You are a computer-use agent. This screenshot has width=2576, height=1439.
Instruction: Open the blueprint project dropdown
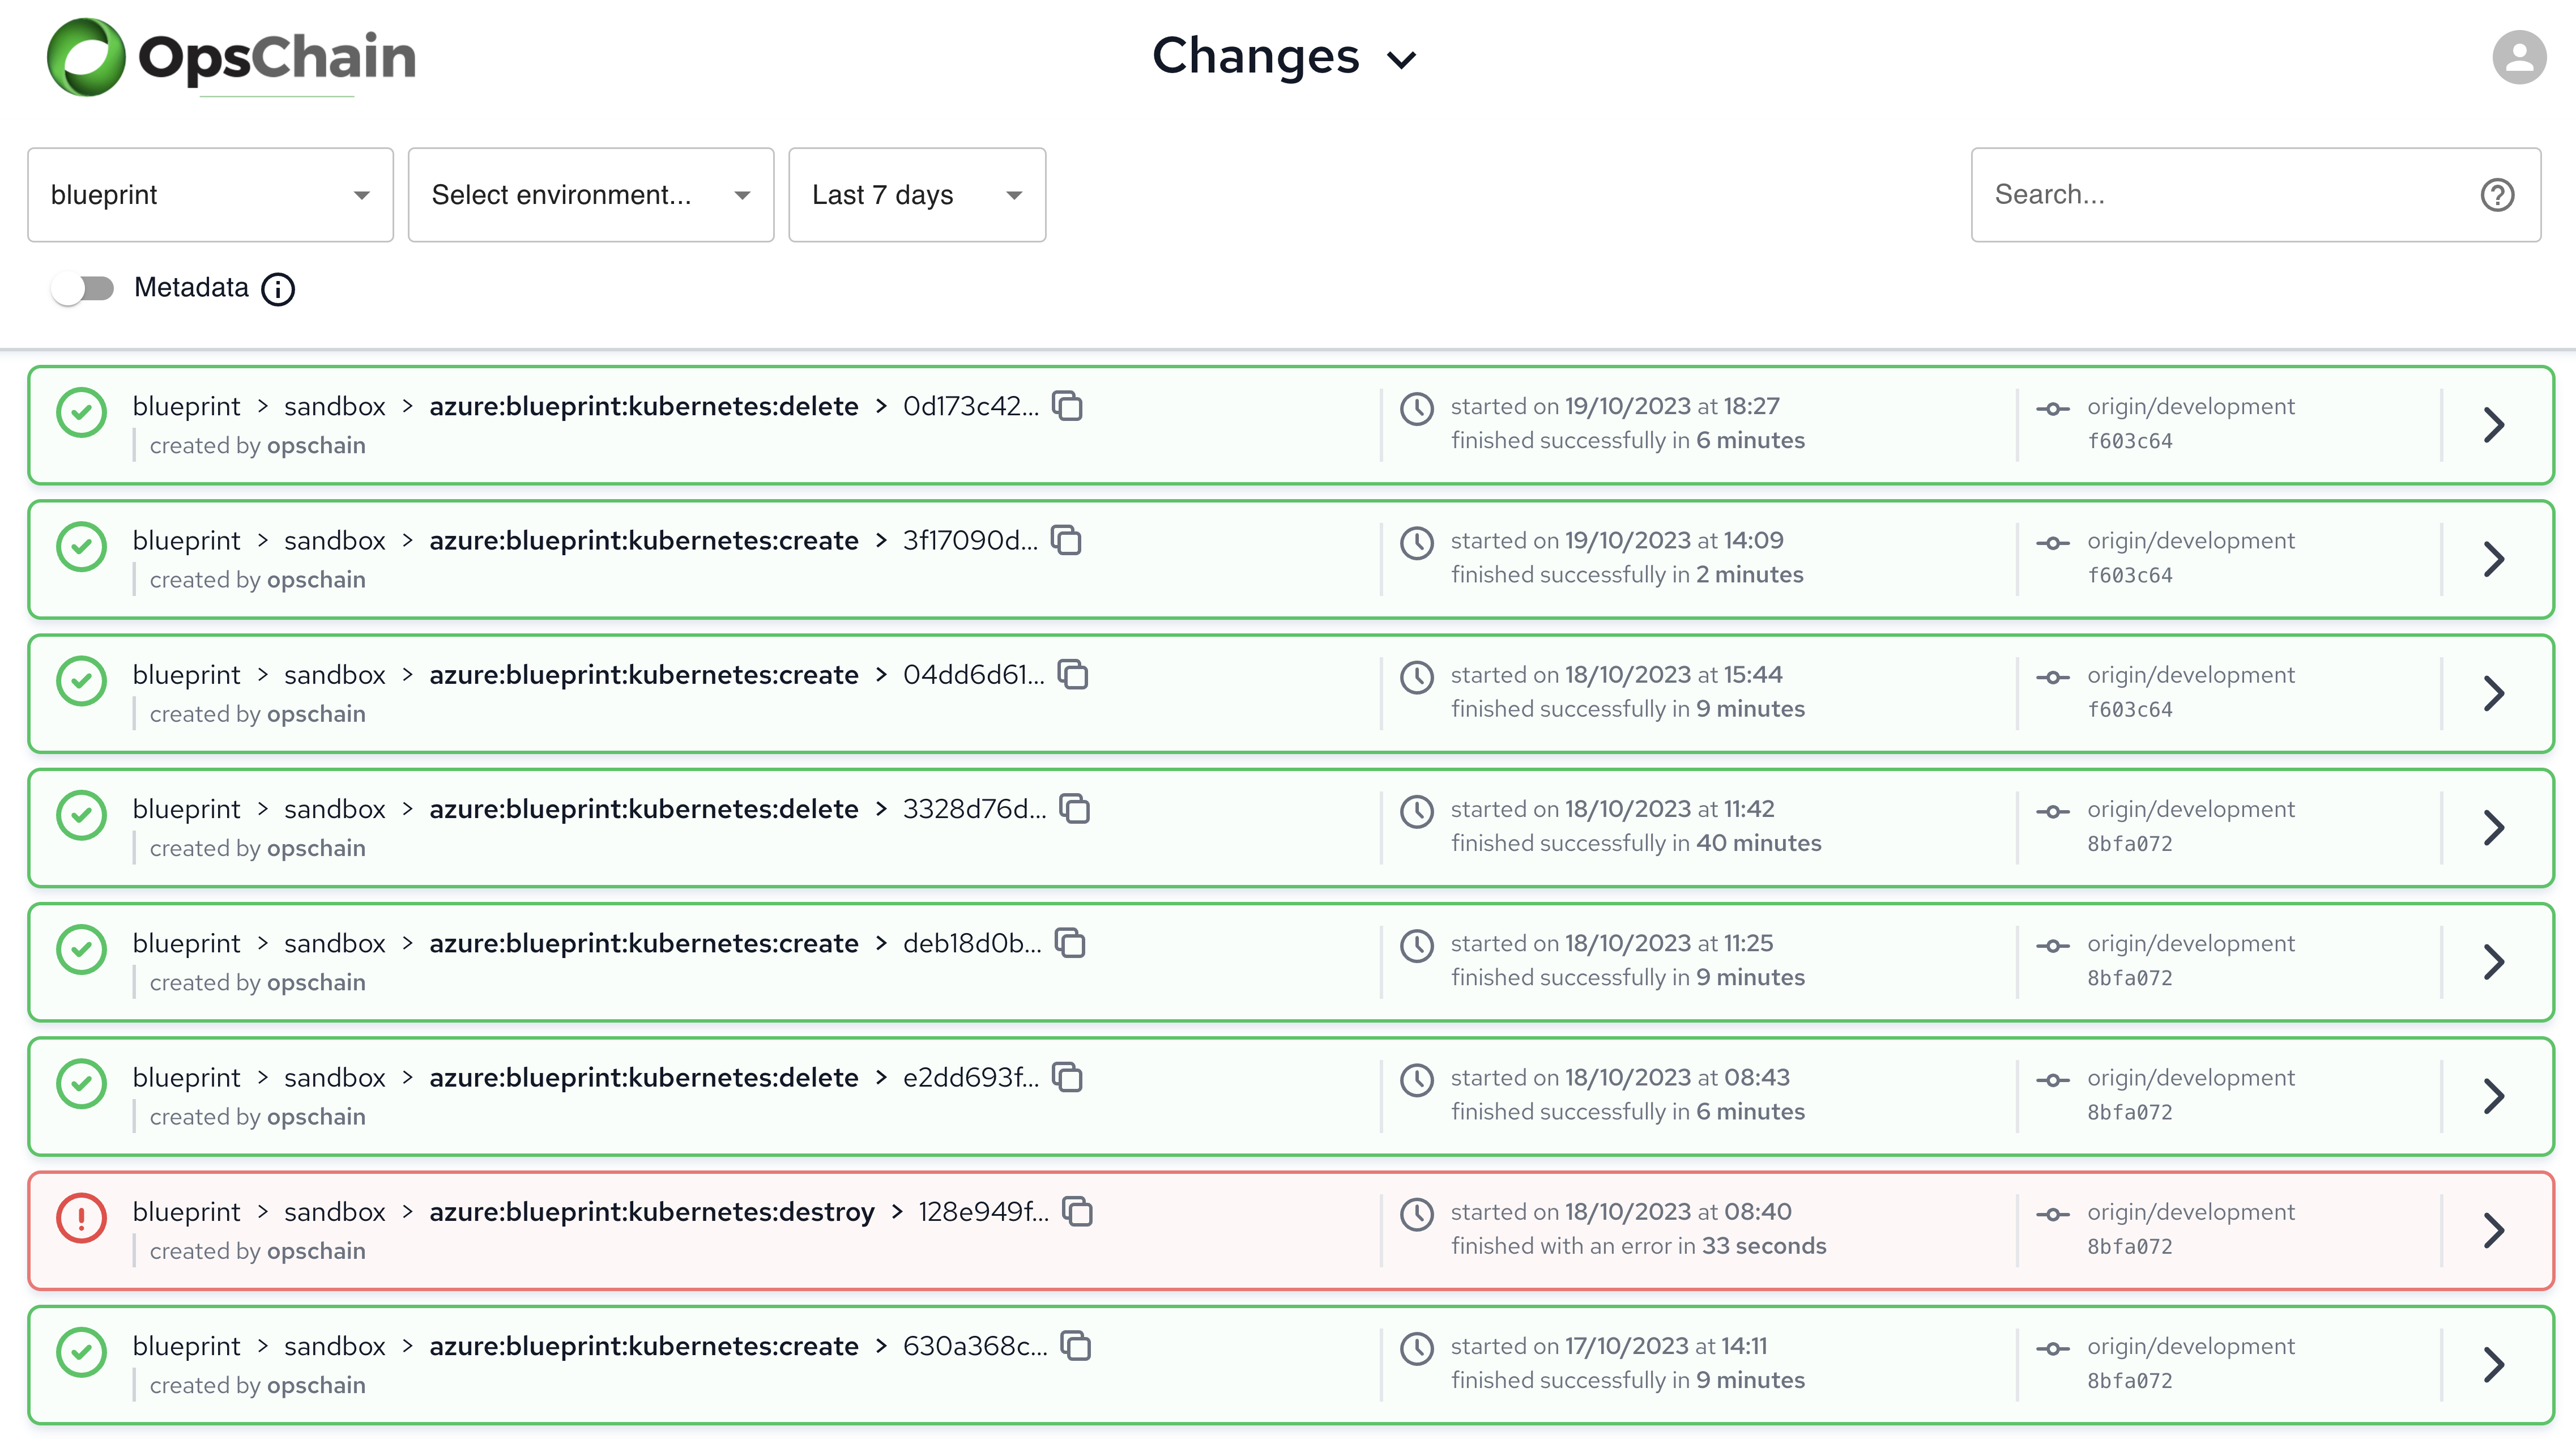tap(210, 195)
